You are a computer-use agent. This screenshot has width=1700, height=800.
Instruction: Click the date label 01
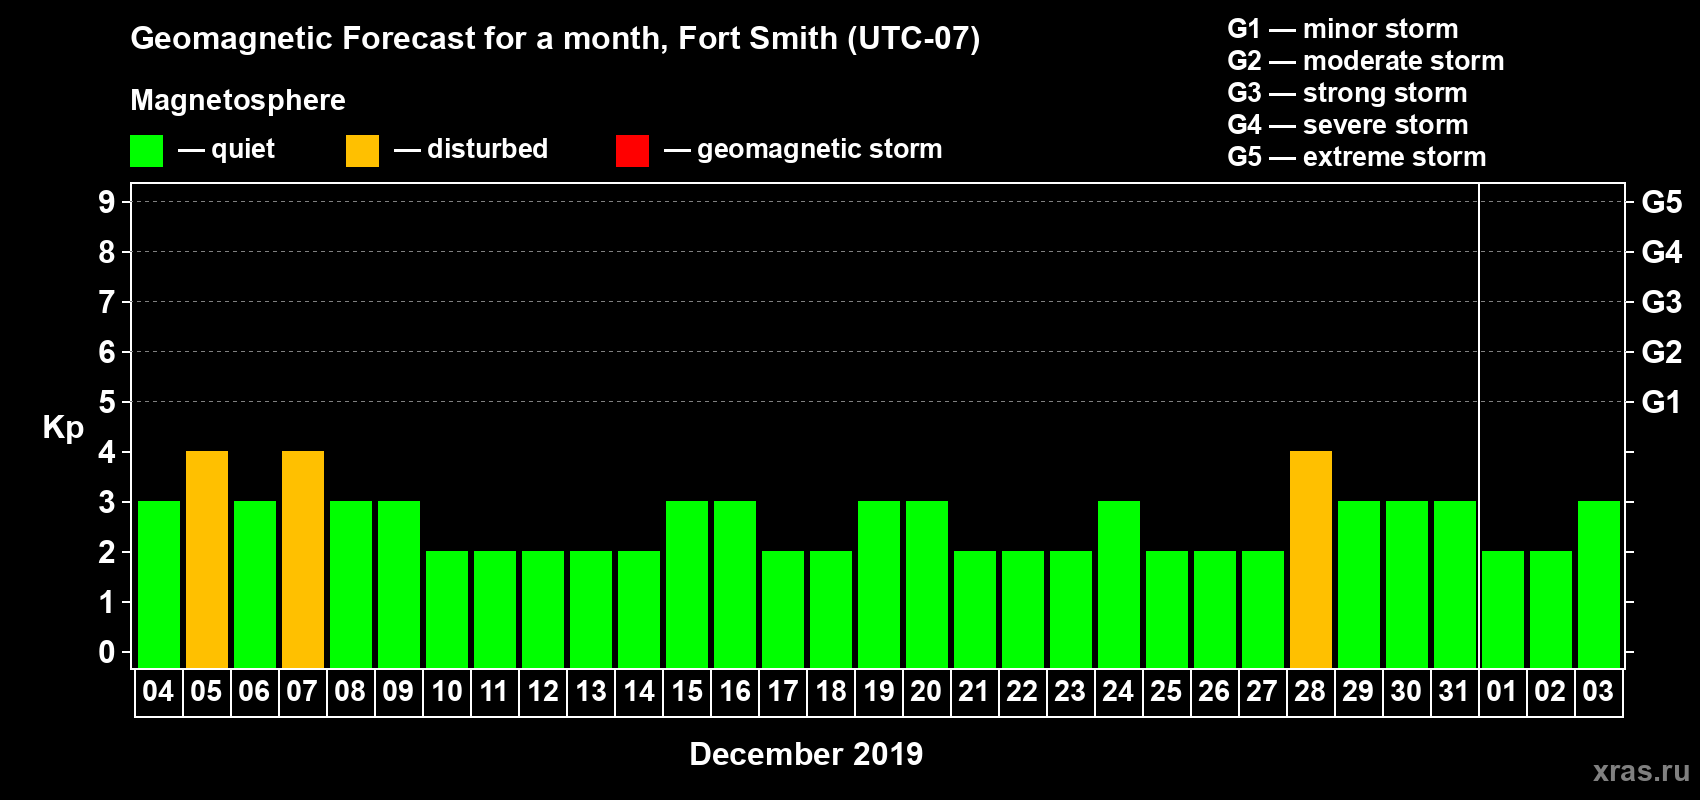coord(1502,691)
